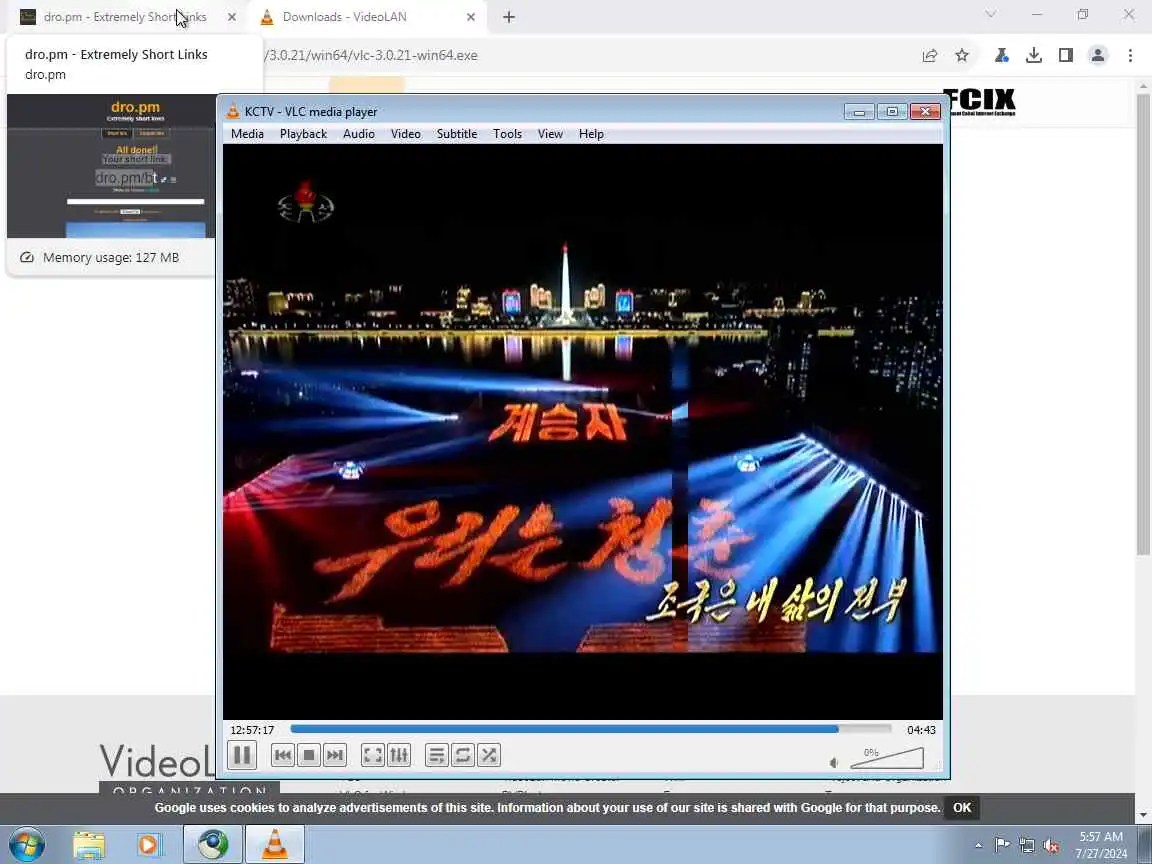The image size is (1152, 864).
Task: Minimize the VLC media player window
Action: click(859, 112)
